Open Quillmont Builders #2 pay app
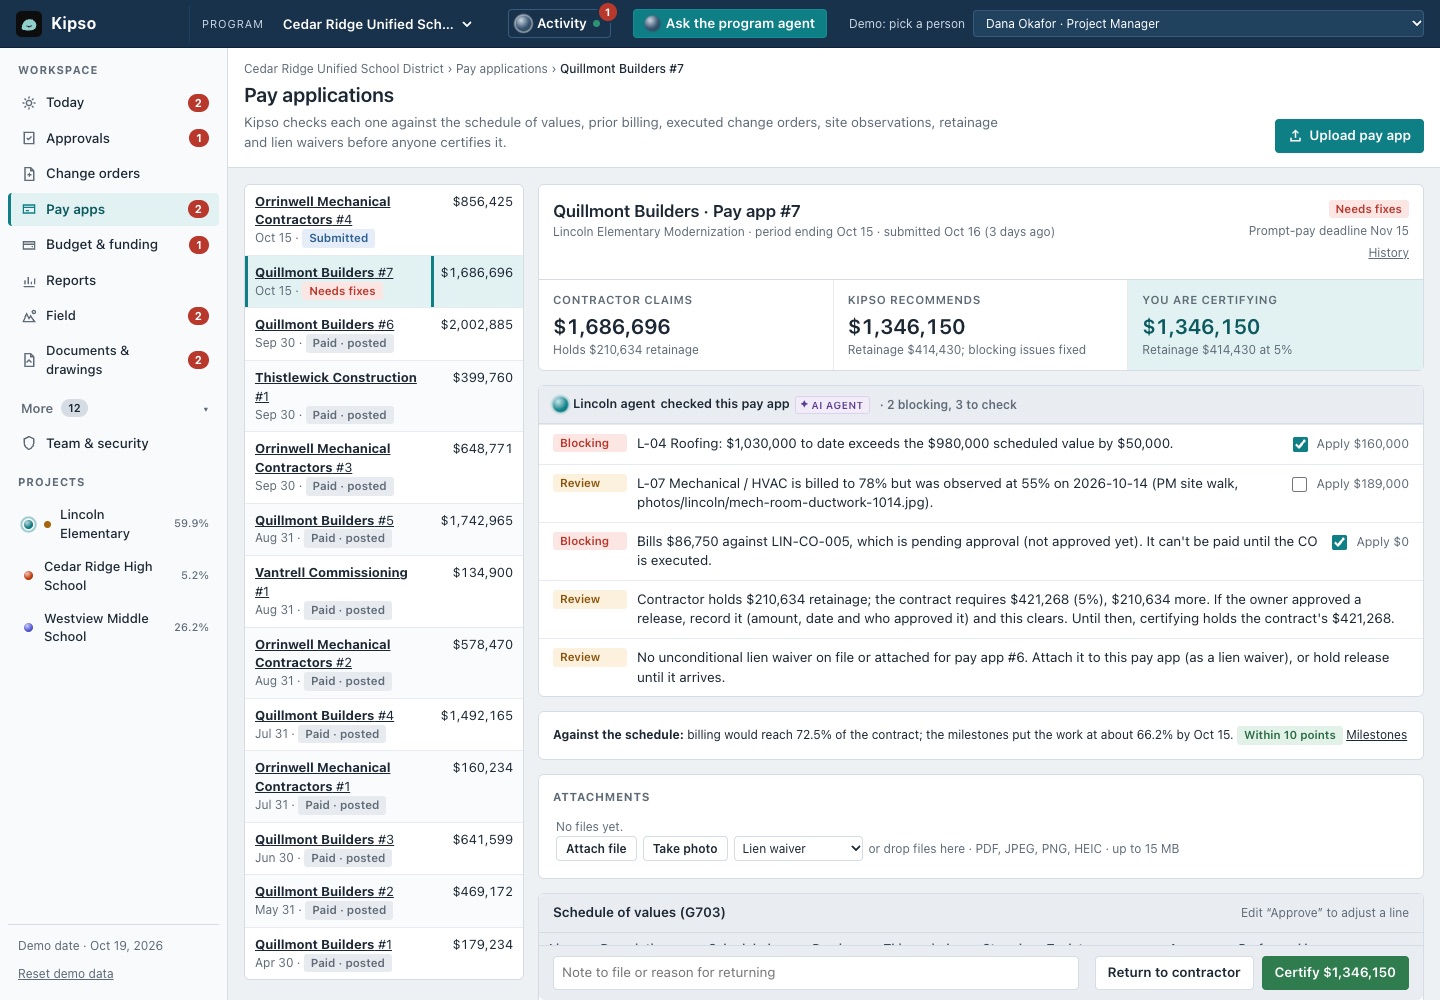 point(324,892)
